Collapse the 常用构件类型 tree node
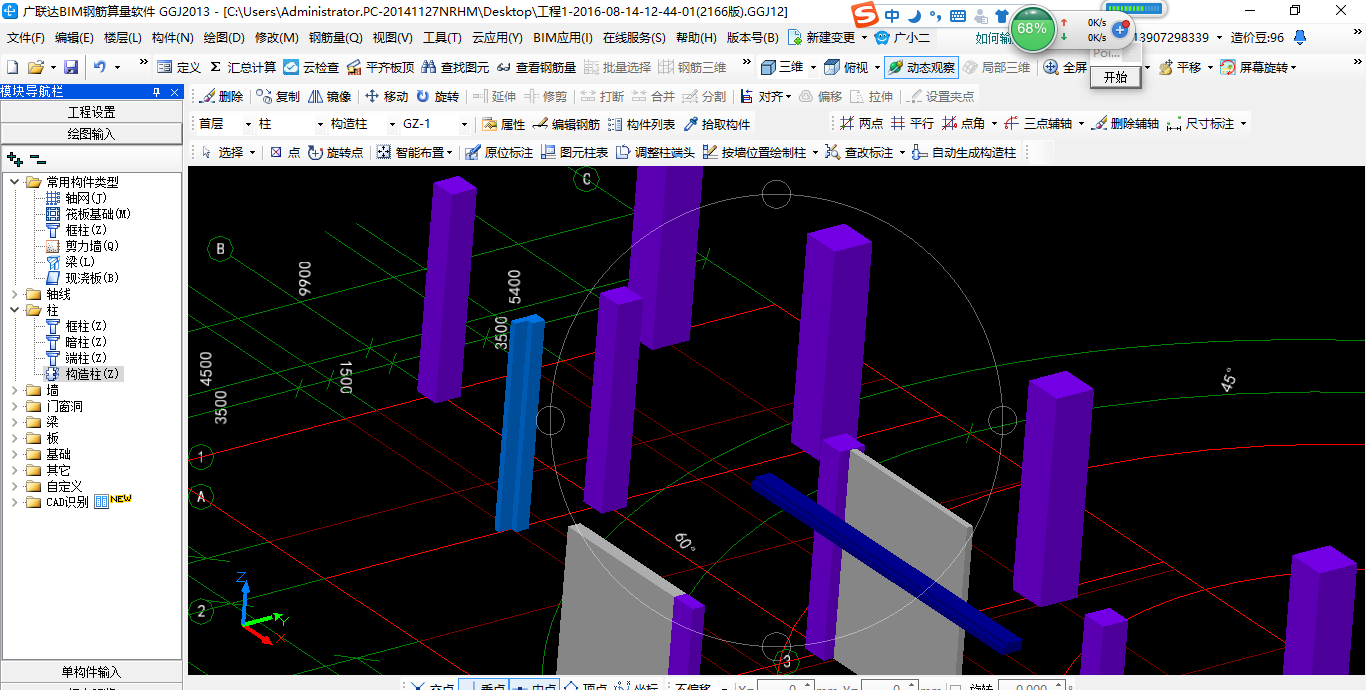 [x=14, y=182]
